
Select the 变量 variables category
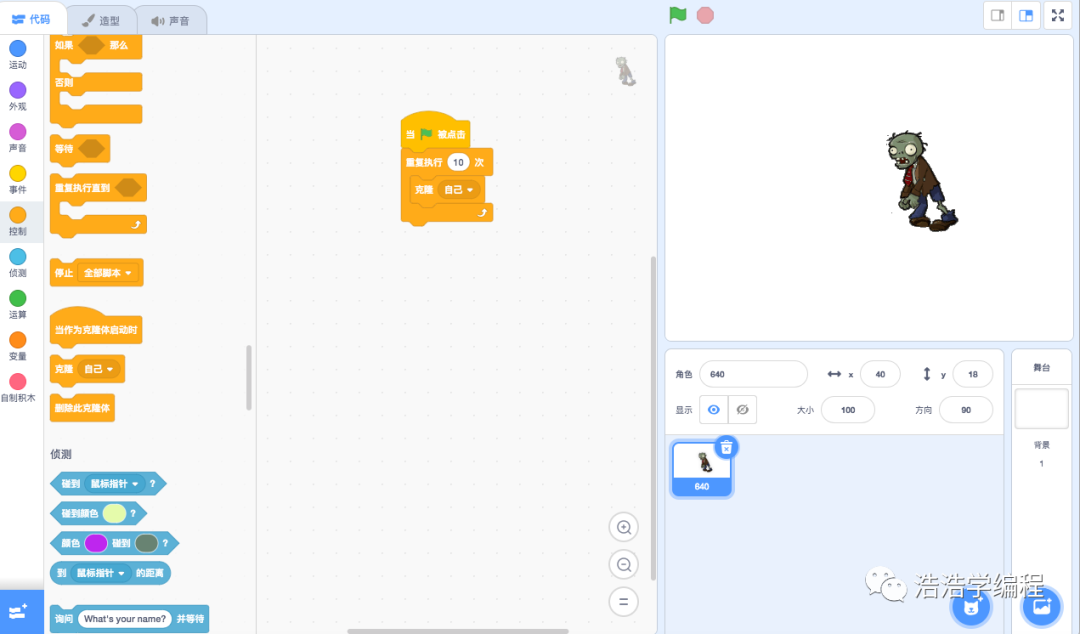point(18,347)
